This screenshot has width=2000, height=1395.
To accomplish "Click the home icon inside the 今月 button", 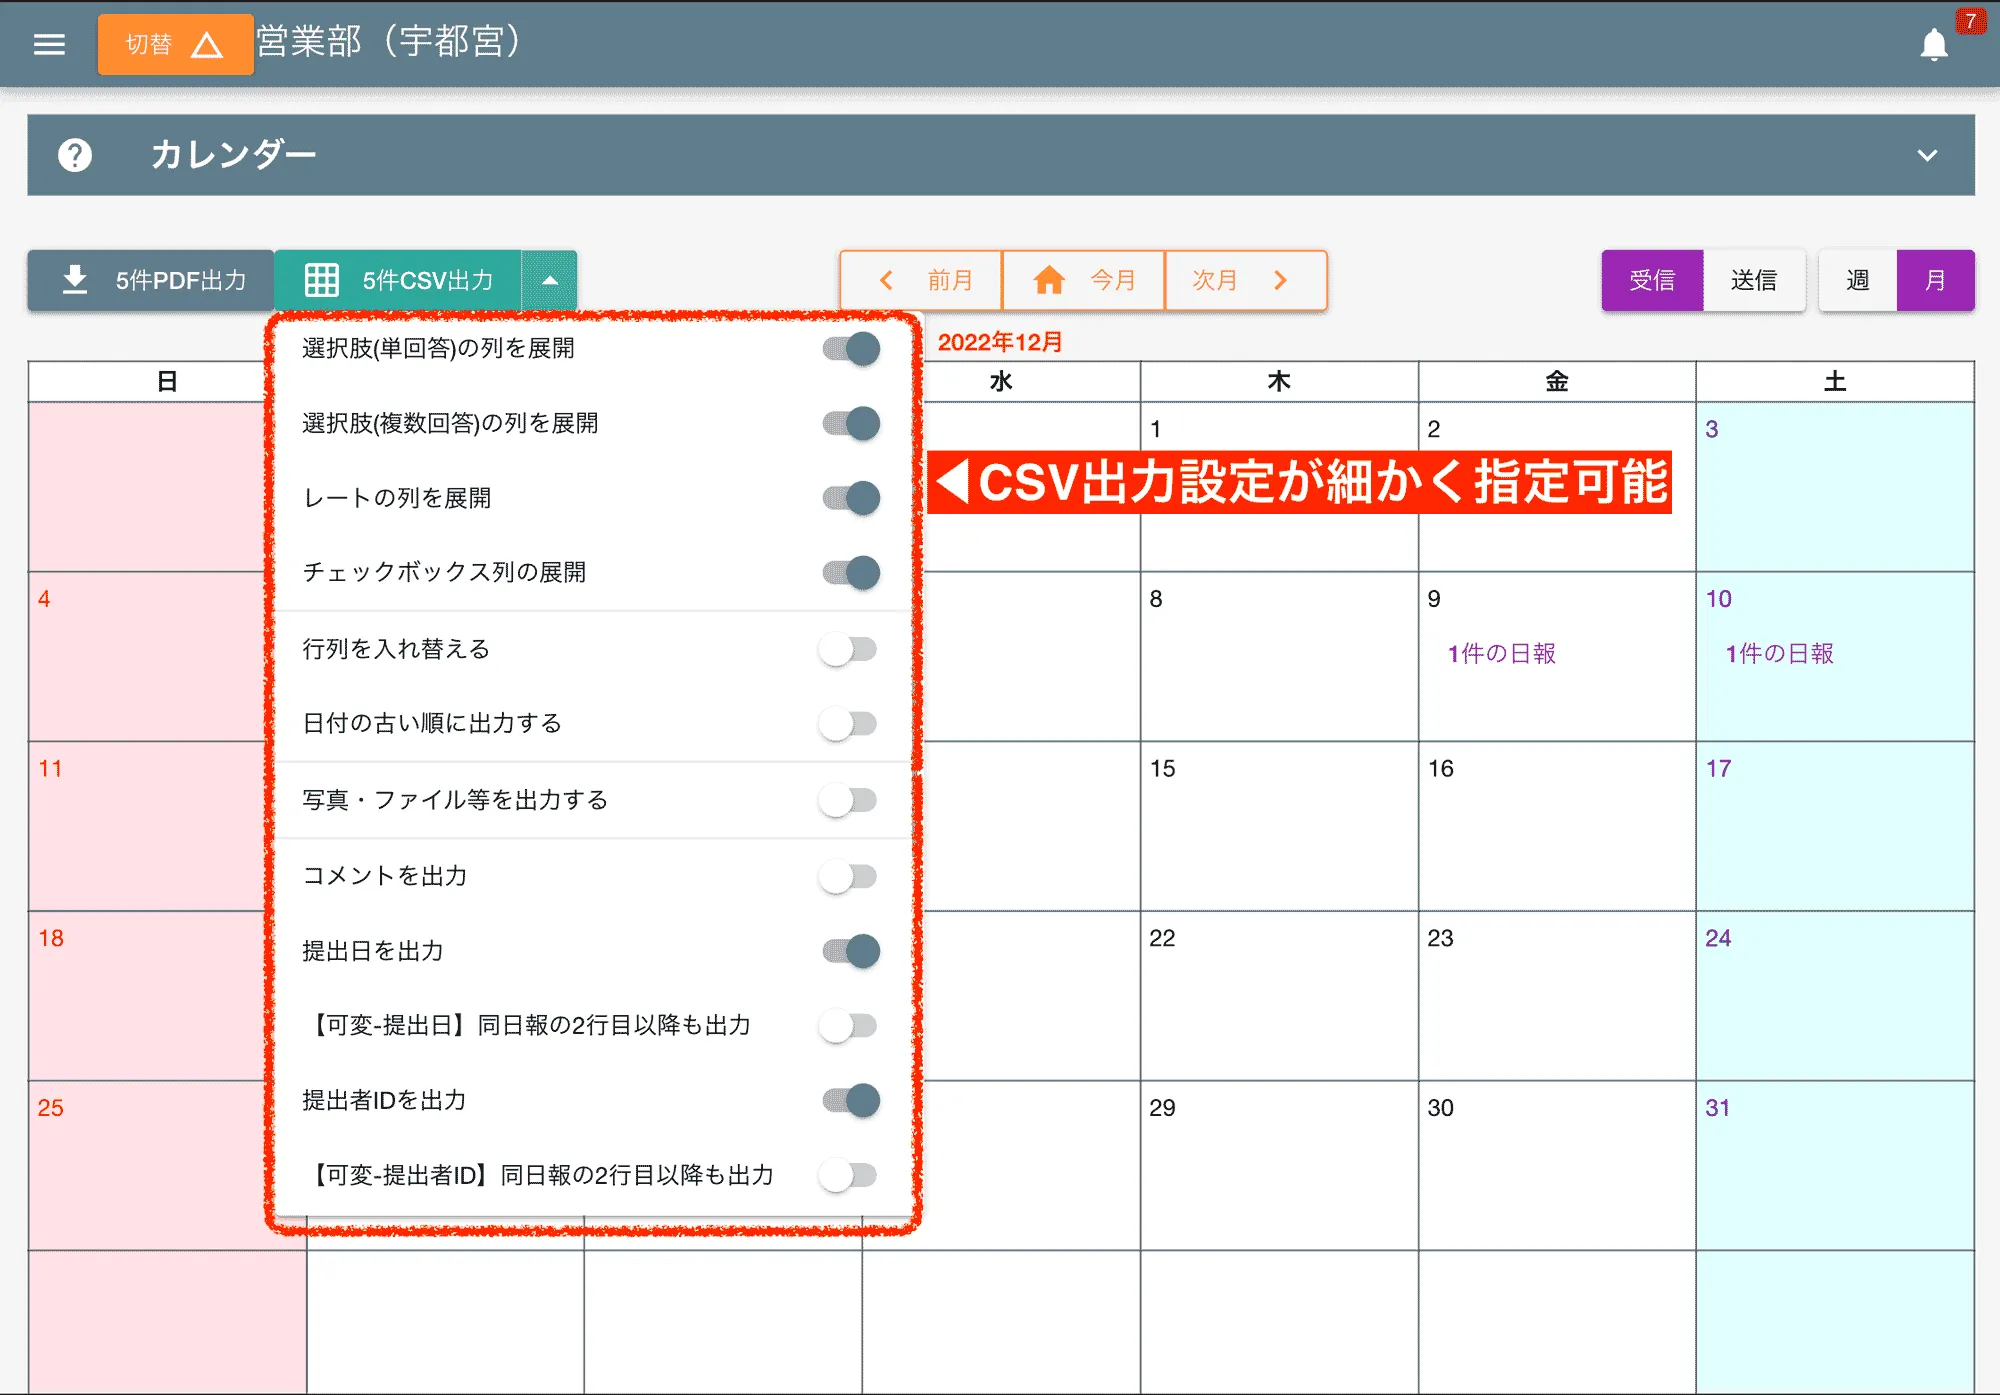I will (x=1050, y=280).
